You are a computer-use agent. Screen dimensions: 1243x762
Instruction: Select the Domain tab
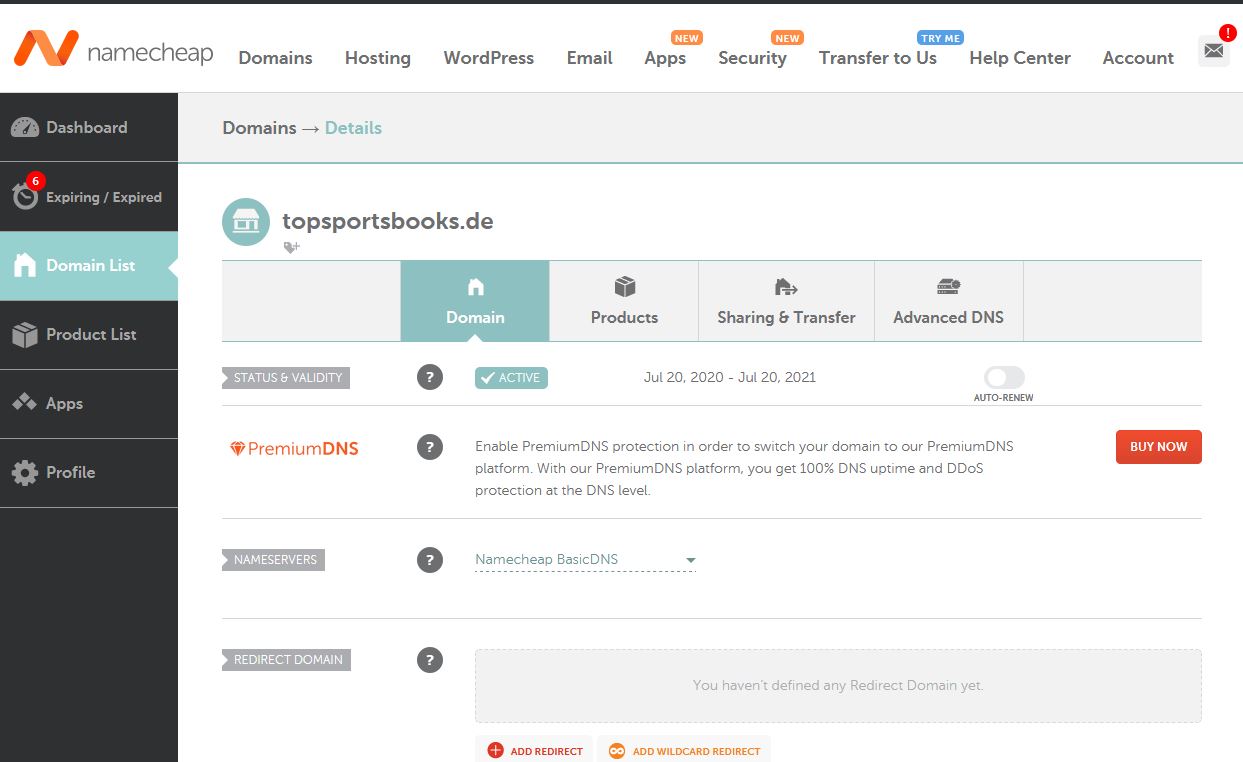pyautogui.click(x=475, y=301)
